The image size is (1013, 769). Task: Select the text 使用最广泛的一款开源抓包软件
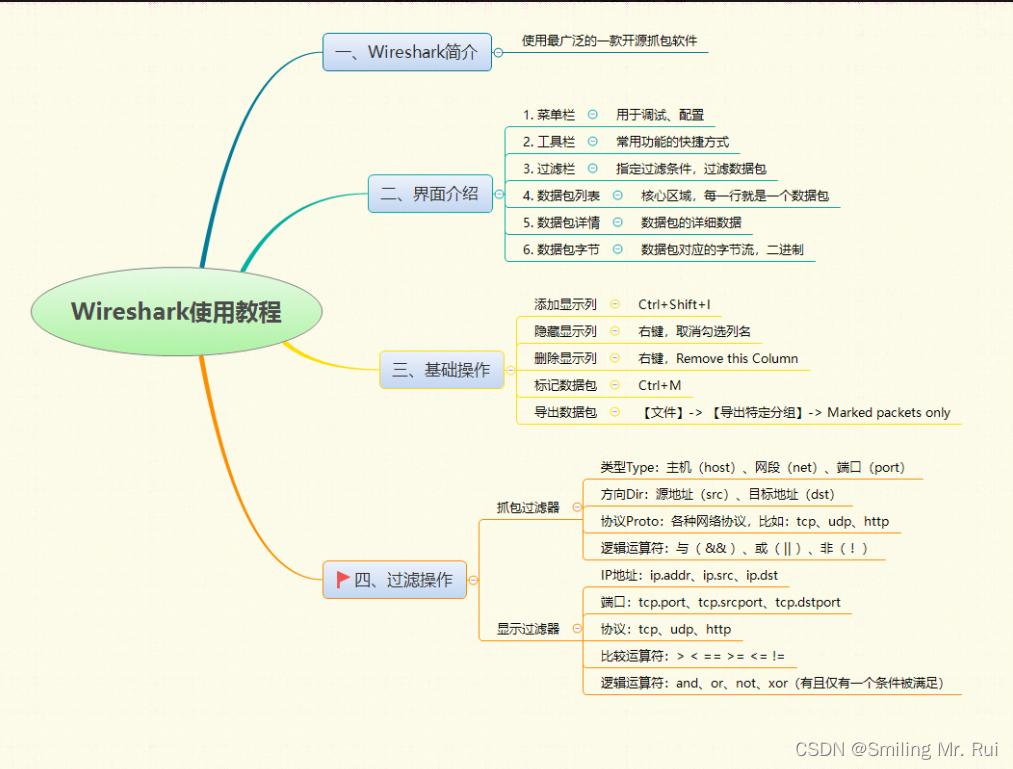click(609, 41)
